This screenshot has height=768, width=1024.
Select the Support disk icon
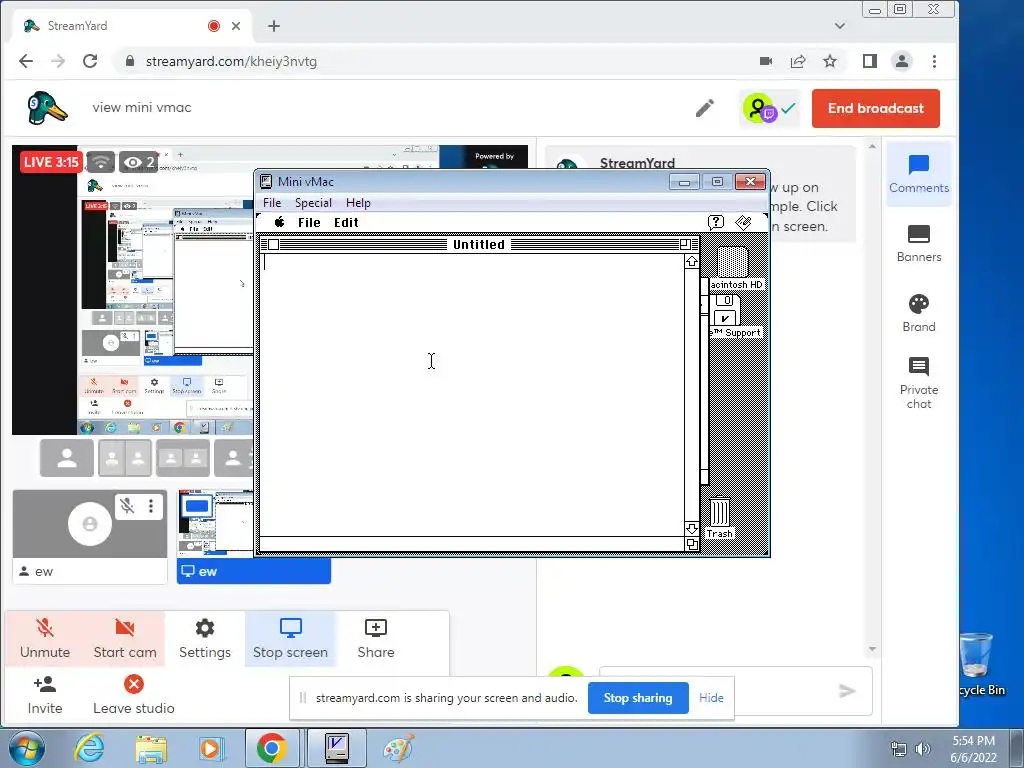(726, 310)
